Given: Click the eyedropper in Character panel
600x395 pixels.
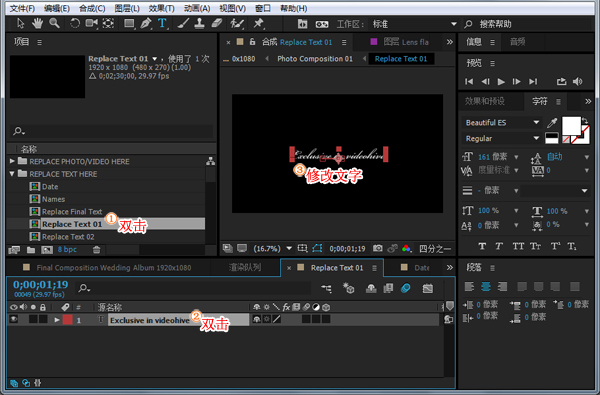Looking at the screenshot, I should coord(552,123).
